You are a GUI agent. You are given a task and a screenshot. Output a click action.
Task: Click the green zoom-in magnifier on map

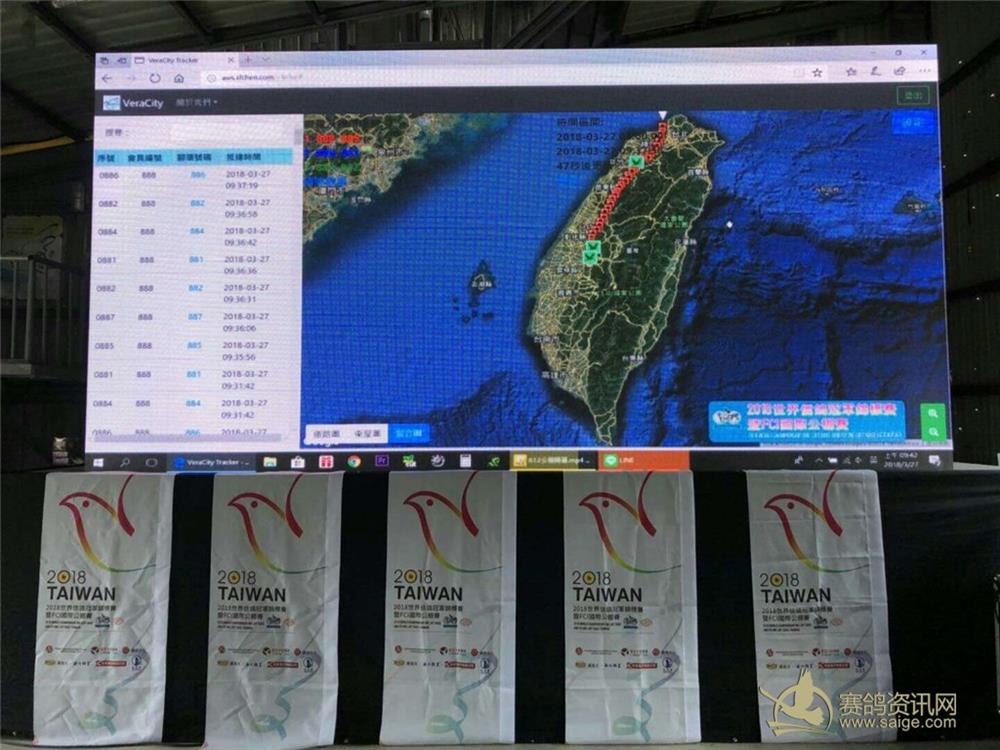coord(932,413)
